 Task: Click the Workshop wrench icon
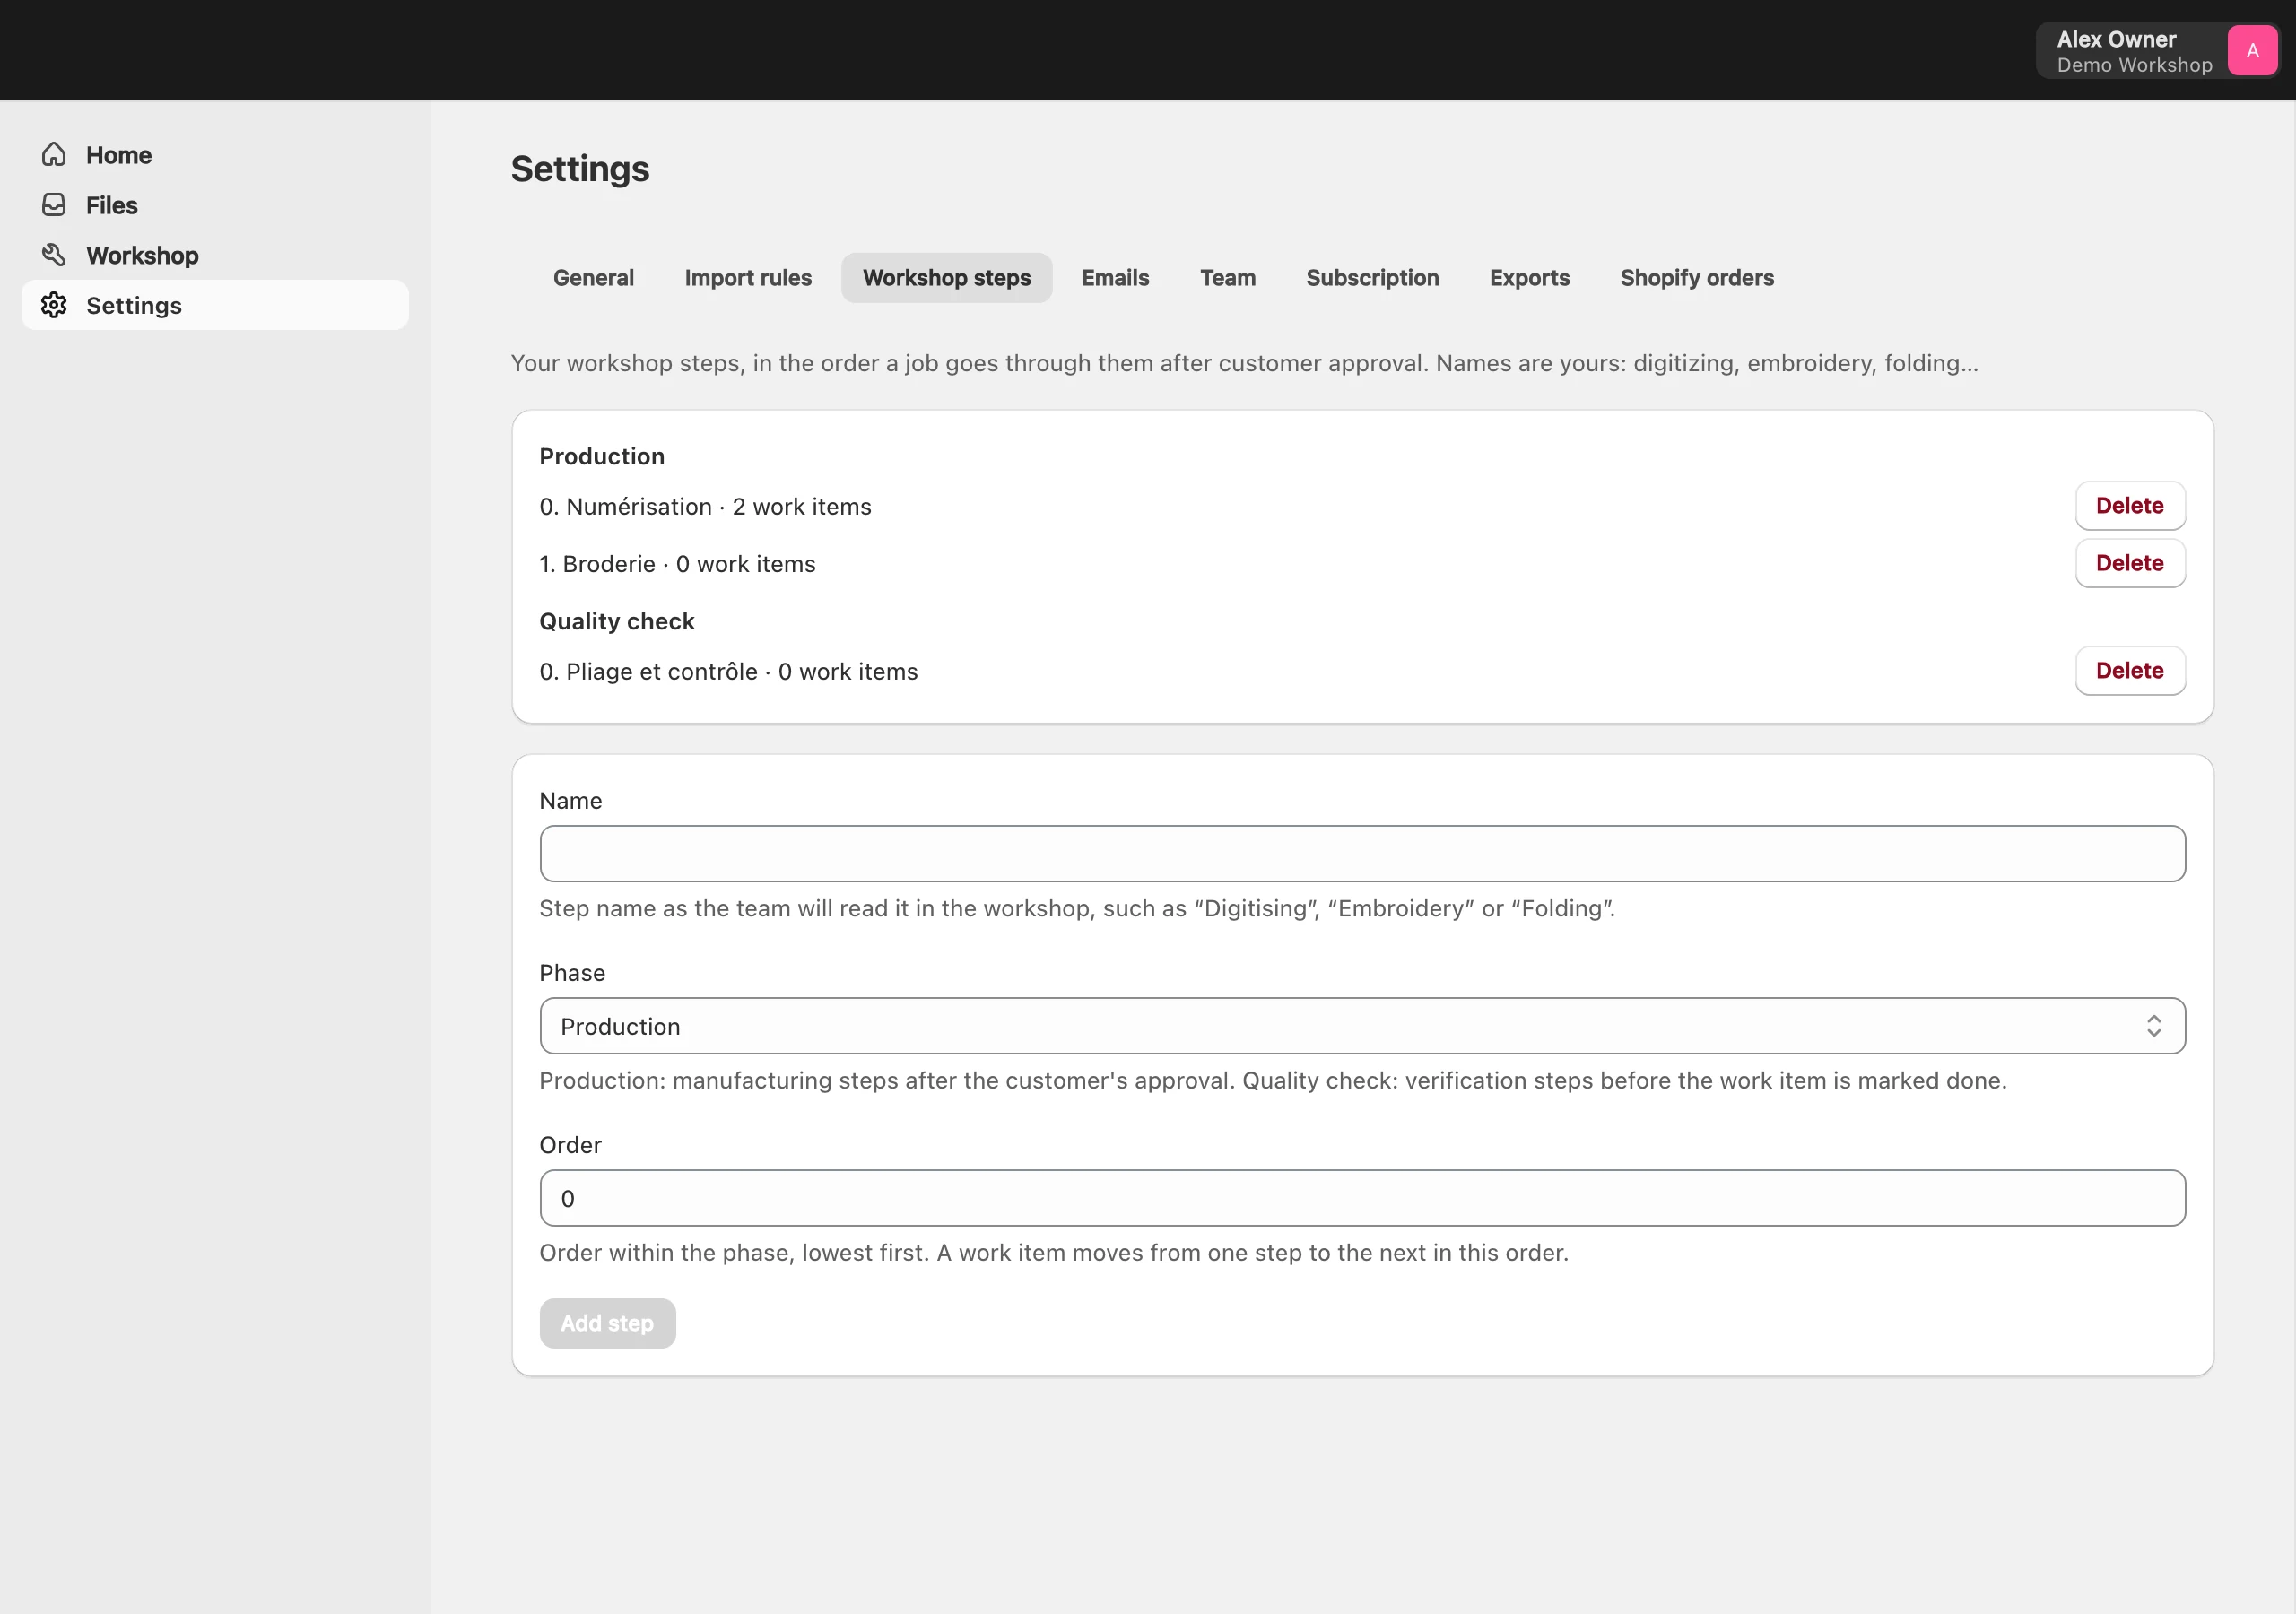pos(54,254)
